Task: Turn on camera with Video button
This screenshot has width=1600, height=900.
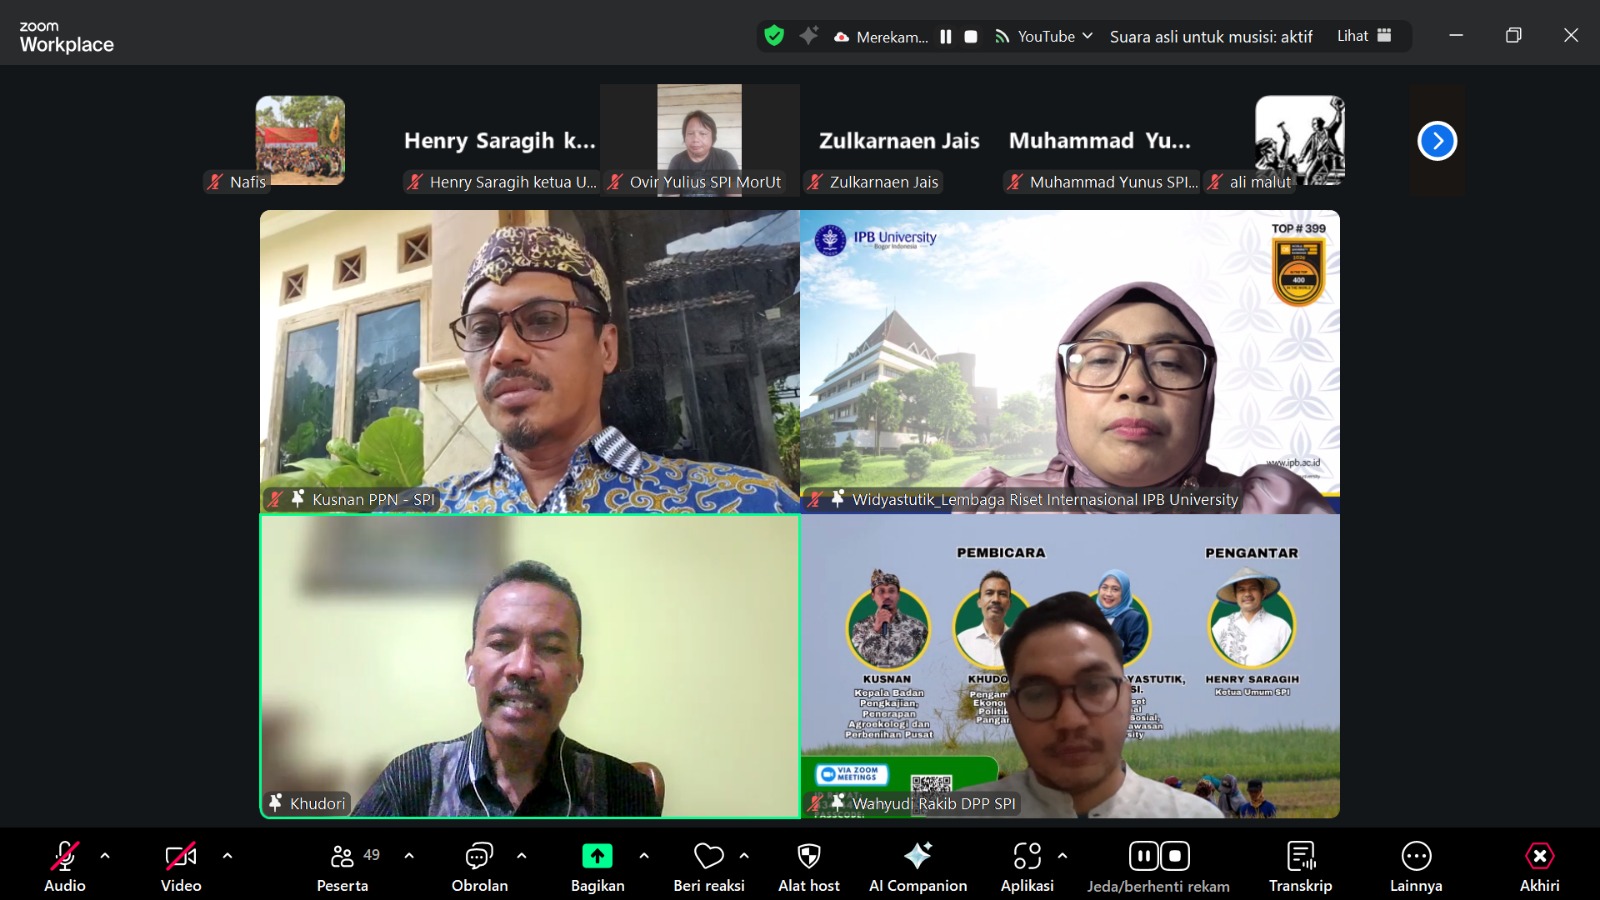Action: [181, 866]
